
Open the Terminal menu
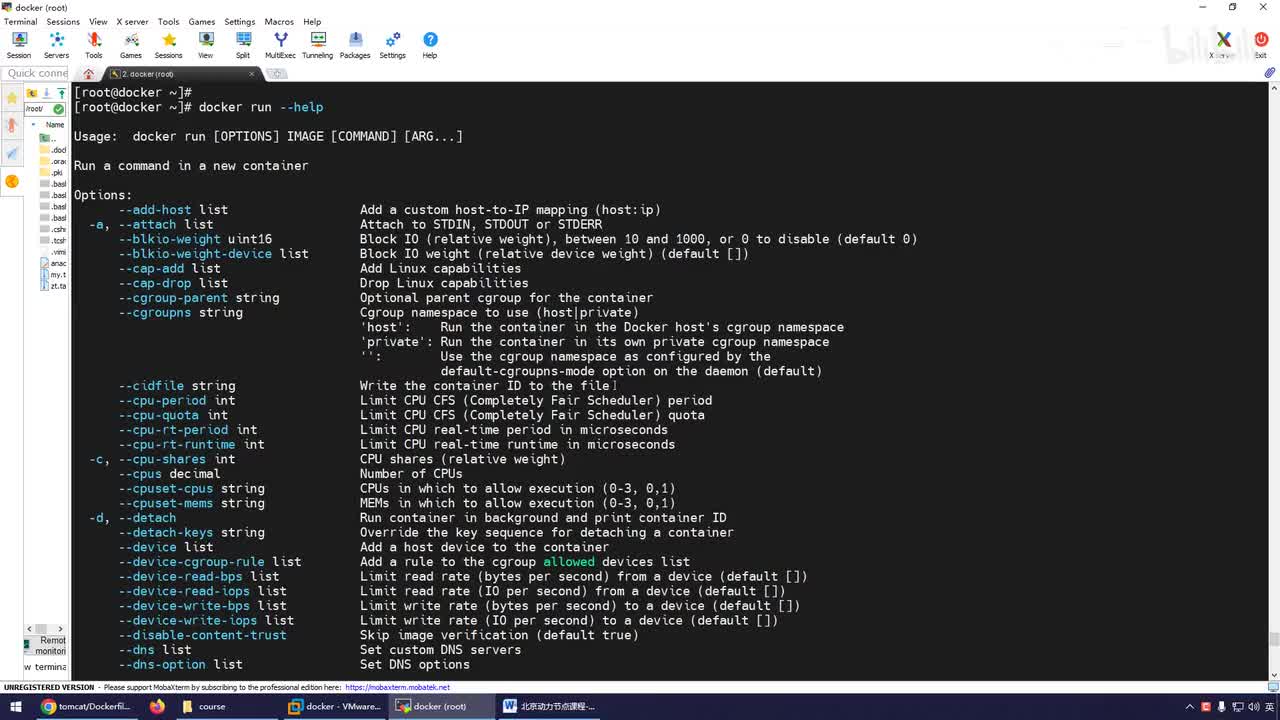click(20, 22)
